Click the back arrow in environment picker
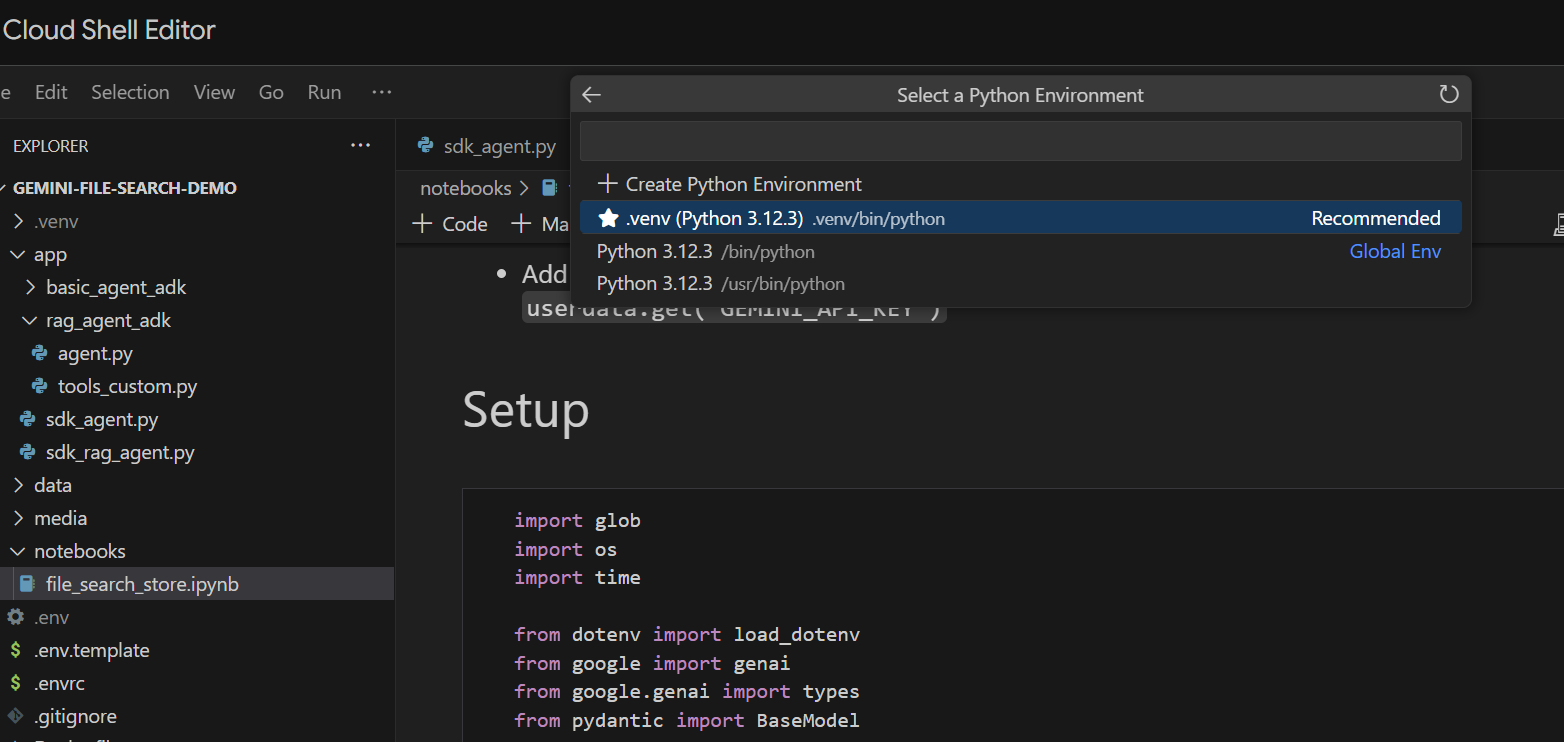1564x742 pixels. coord(592,95)
